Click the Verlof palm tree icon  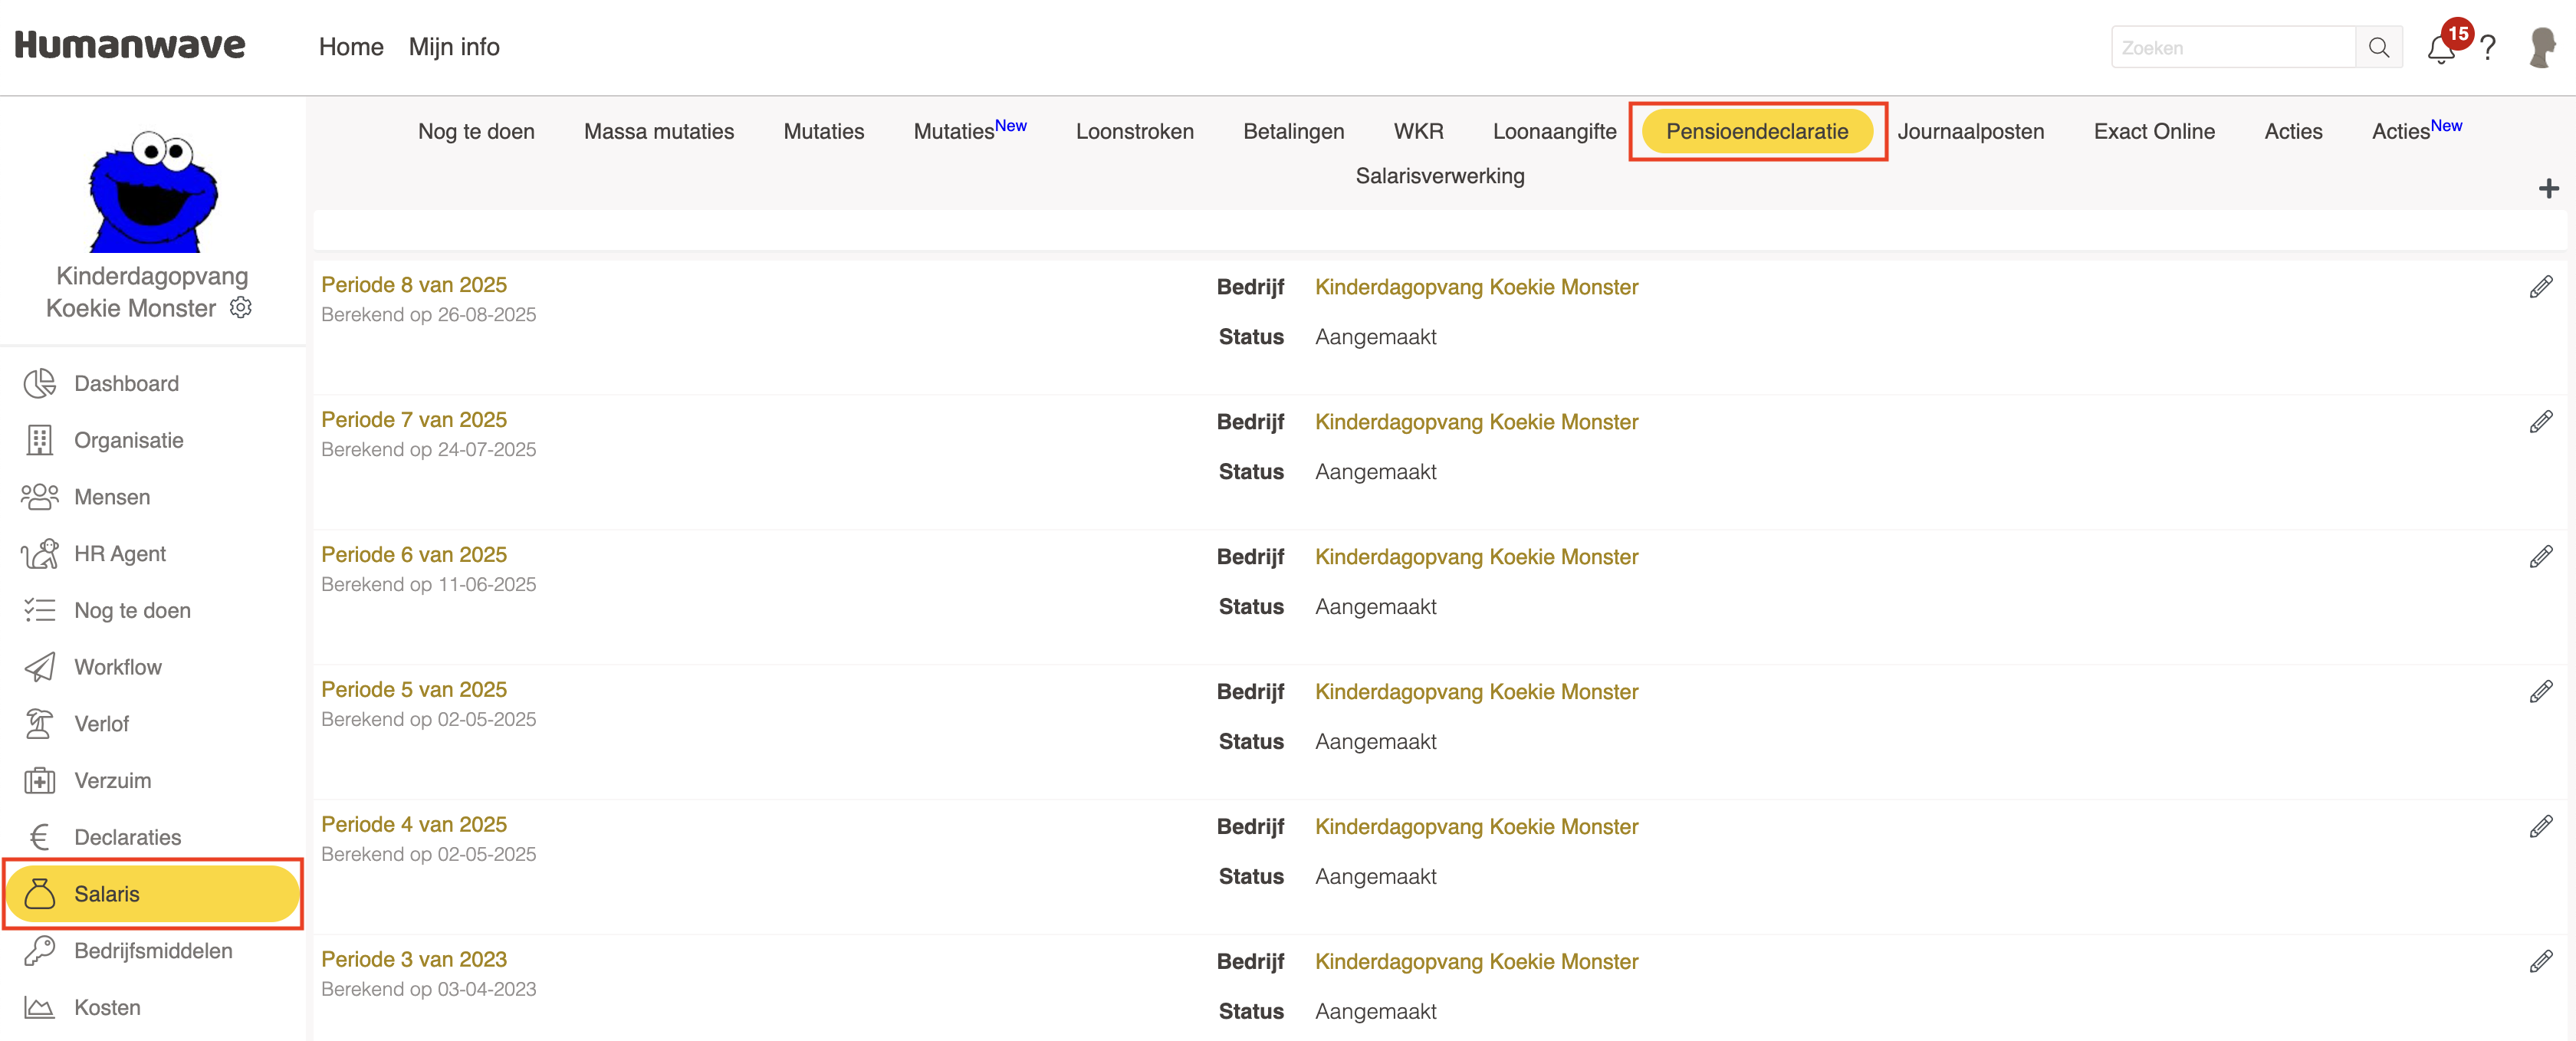pos(40,723)
